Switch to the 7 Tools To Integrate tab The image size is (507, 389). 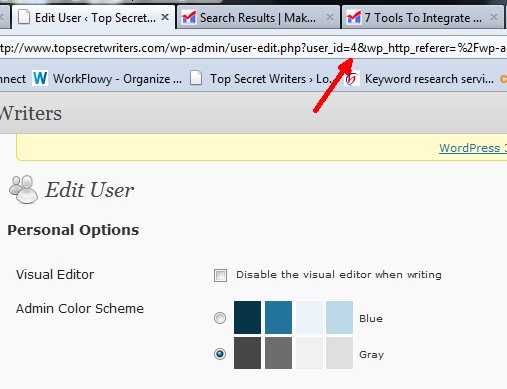point(423,18)
